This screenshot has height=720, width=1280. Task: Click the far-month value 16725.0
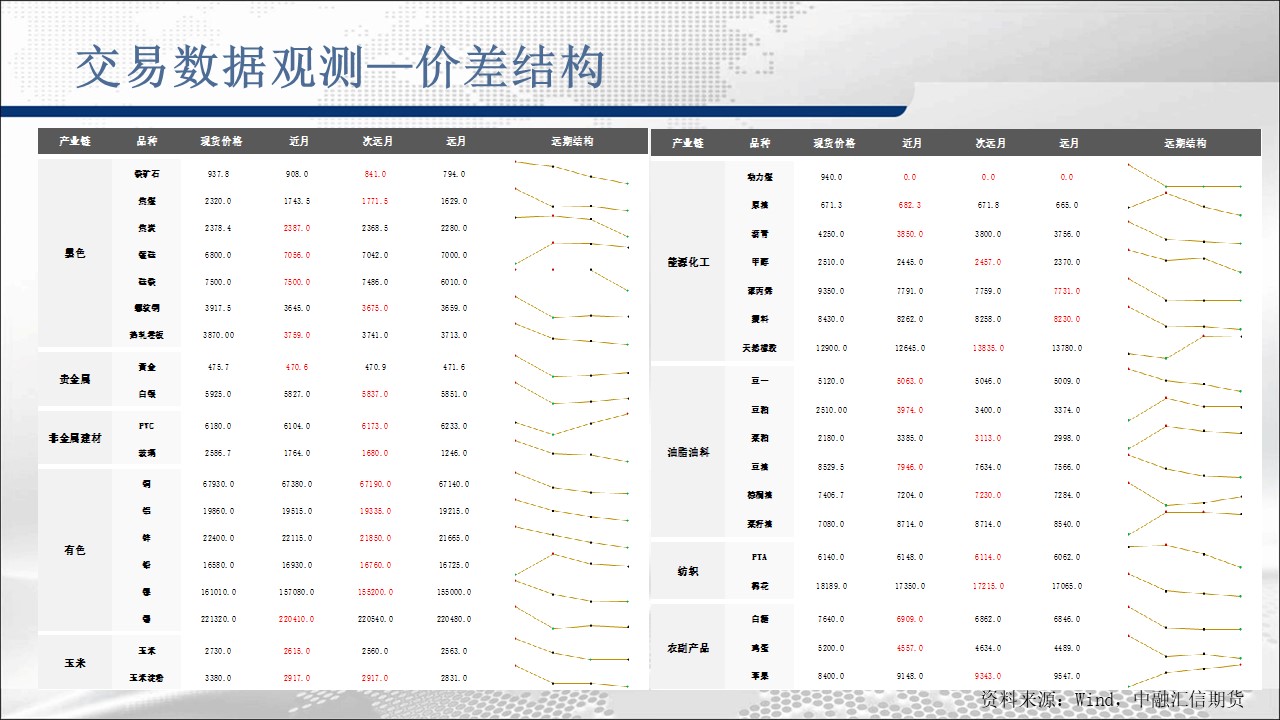pos(453,565)
